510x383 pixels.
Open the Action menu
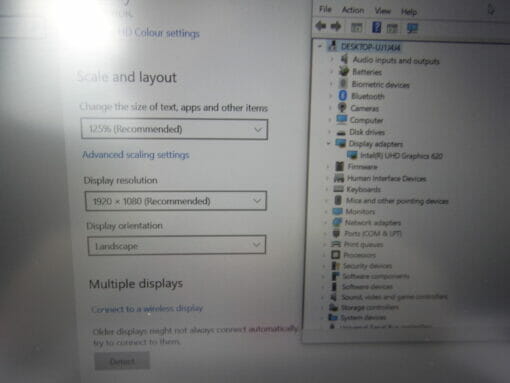pyautogui.click(x=353, y=11)
